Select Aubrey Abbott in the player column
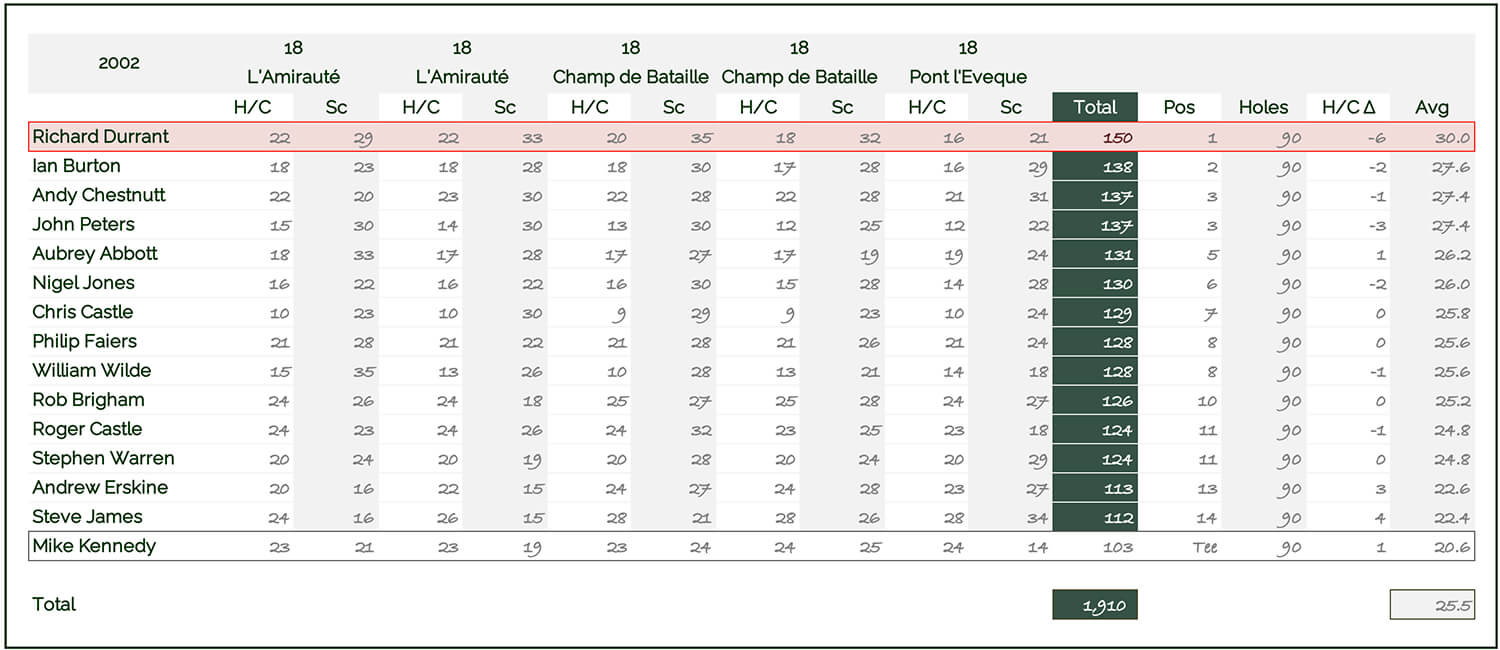The image size is (1500, 650). pyautogui.click(x=95, y=254)
